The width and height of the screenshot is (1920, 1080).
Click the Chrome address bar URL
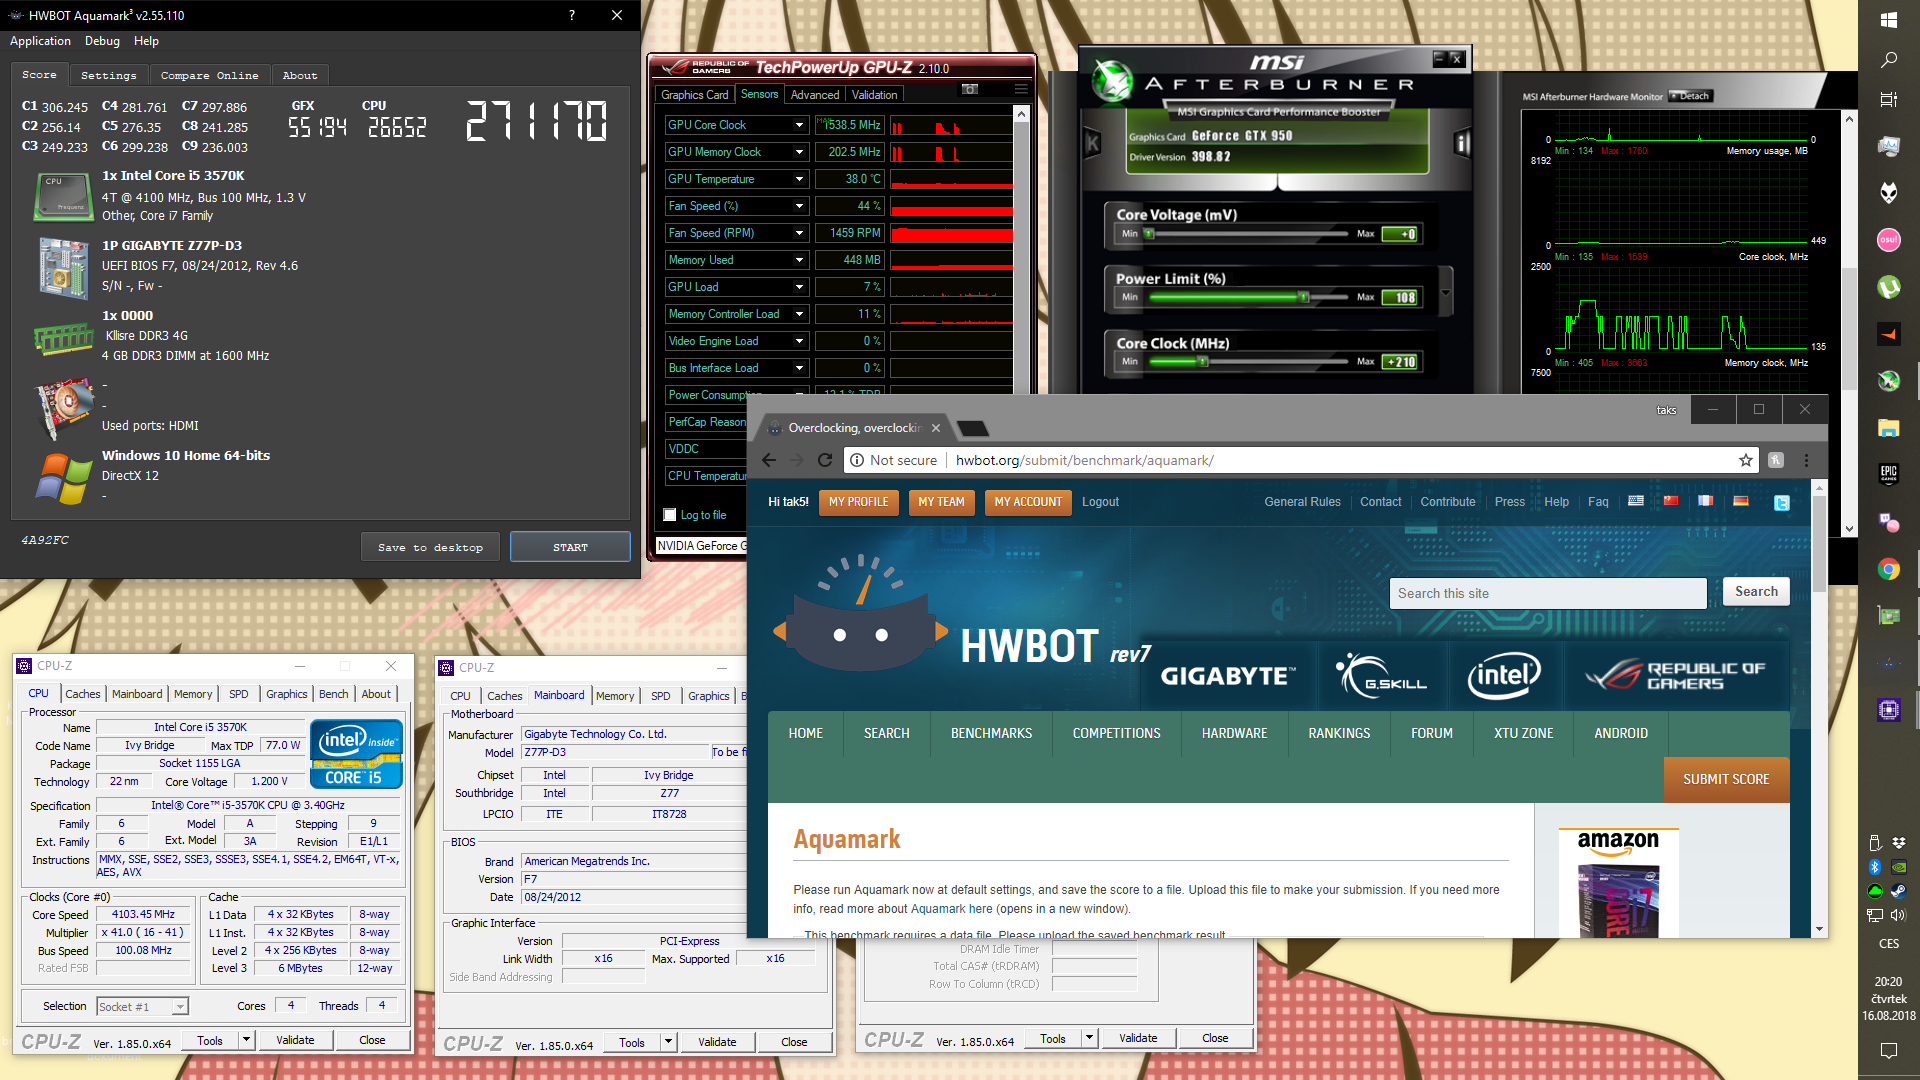[1084, 460]
